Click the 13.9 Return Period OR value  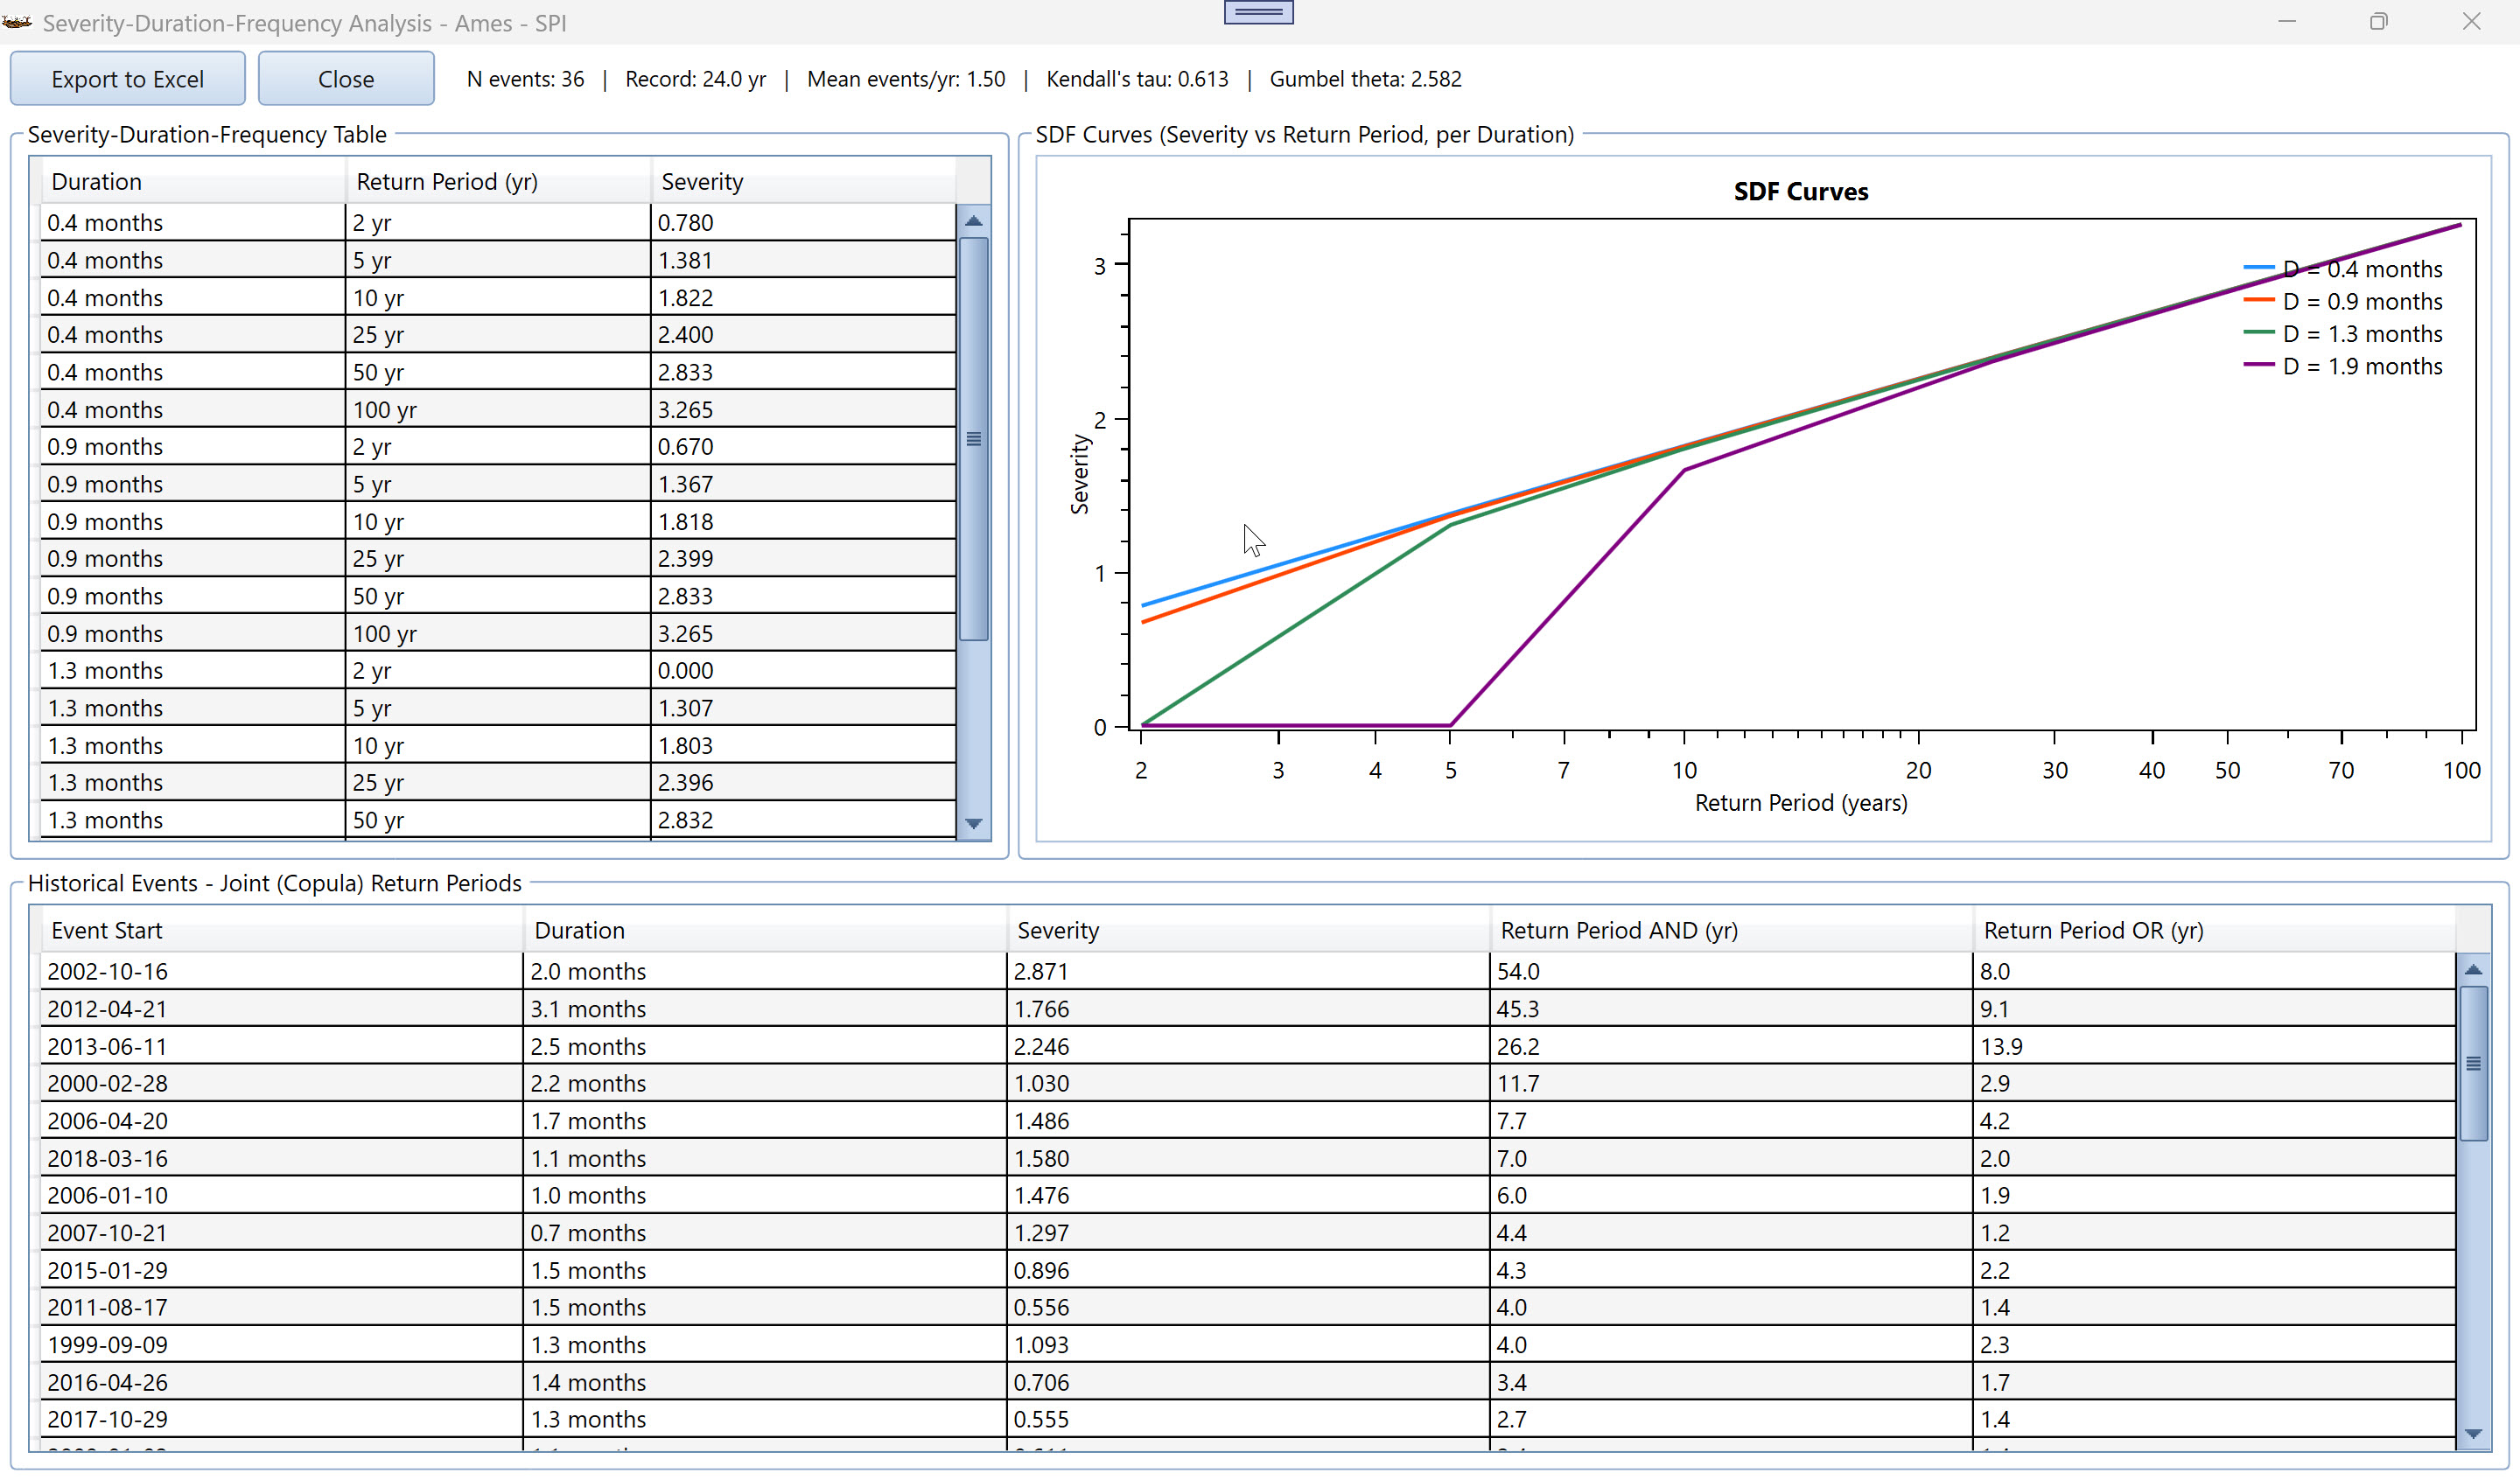pyautogui.click(x=2214, y=1046)
